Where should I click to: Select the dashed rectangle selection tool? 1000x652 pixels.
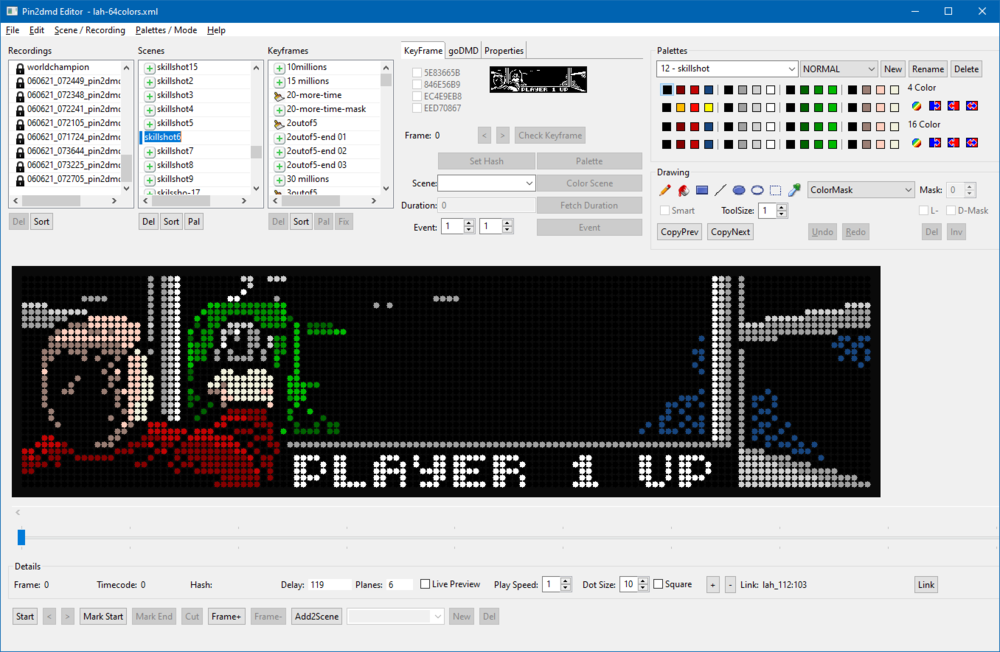776,190
